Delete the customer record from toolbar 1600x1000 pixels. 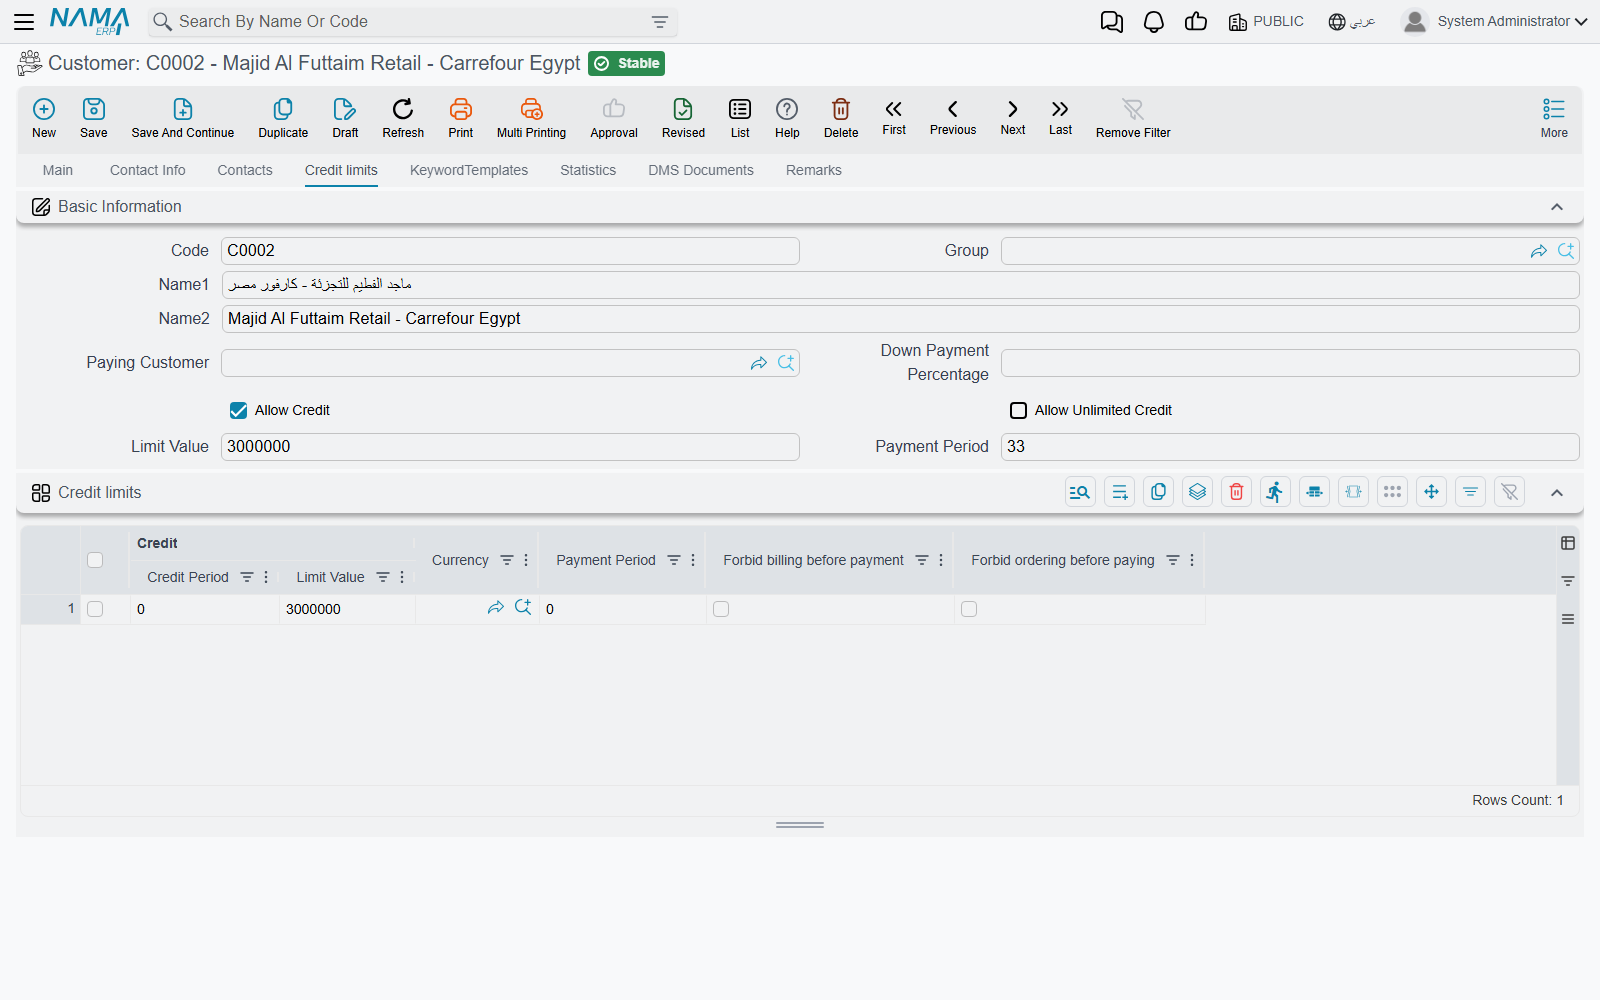point(841,118)
